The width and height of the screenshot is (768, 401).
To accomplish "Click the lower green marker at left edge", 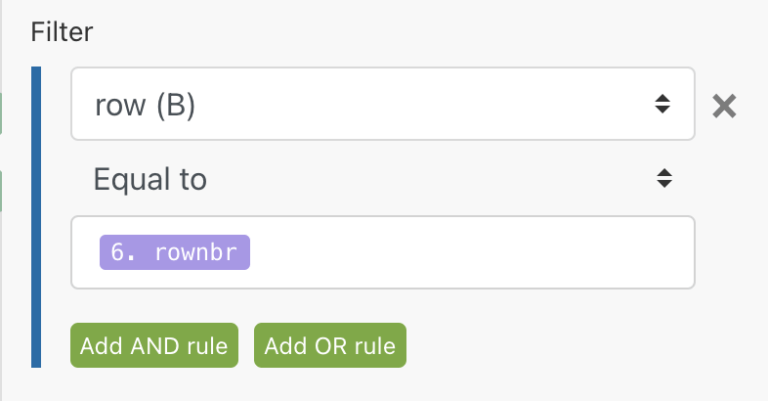I will (1, 190).
